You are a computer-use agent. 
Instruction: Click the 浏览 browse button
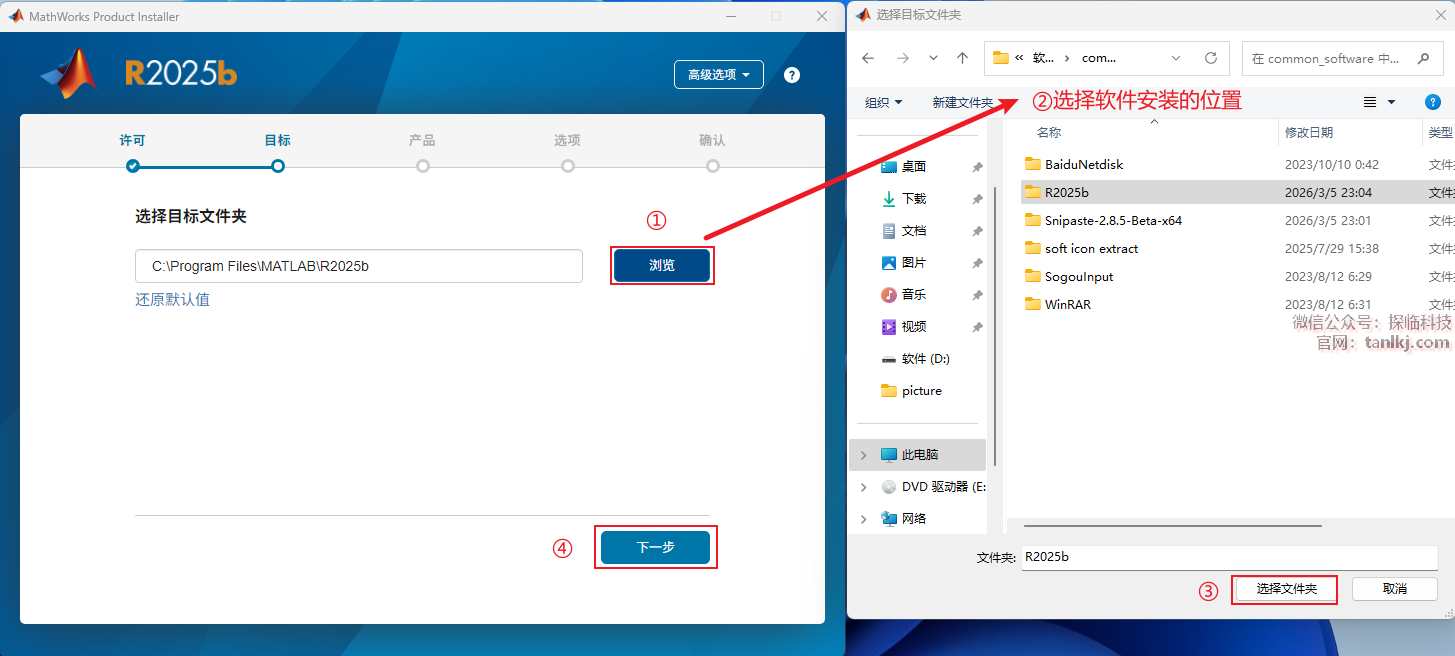click(662, 265)
